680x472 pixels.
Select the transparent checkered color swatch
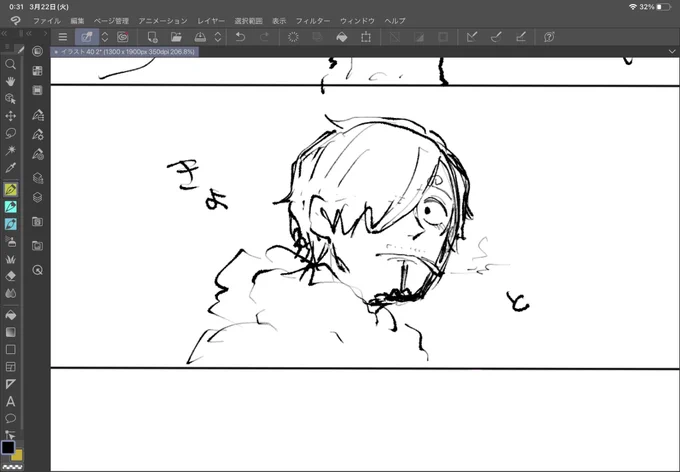point(12,467)
